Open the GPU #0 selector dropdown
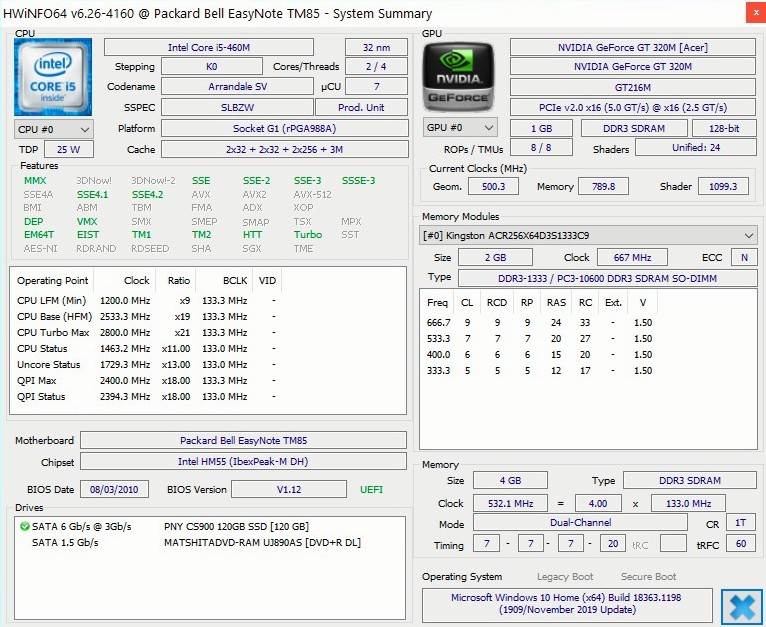Screen dimensions: 766x627 [x=460, y=128]
